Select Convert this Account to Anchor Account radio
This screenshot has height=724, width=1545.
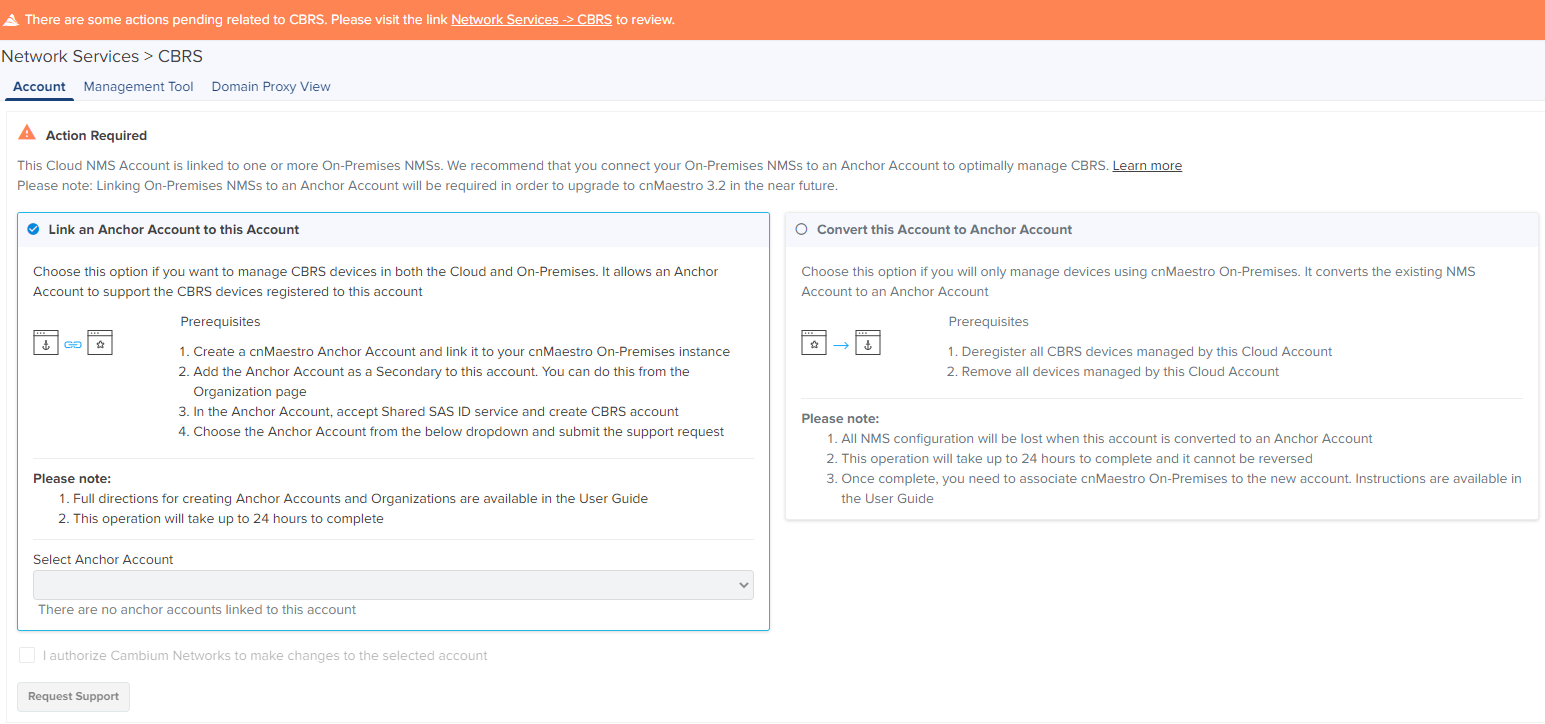801,229
